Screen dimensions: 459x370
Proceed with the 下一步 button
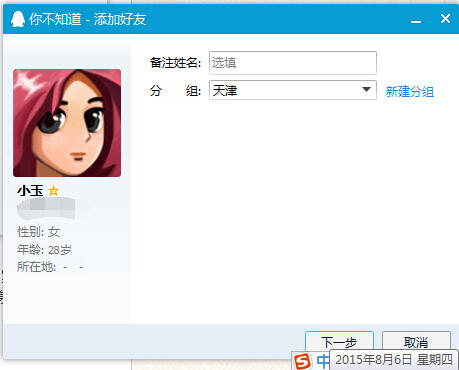tap(339, 342)
